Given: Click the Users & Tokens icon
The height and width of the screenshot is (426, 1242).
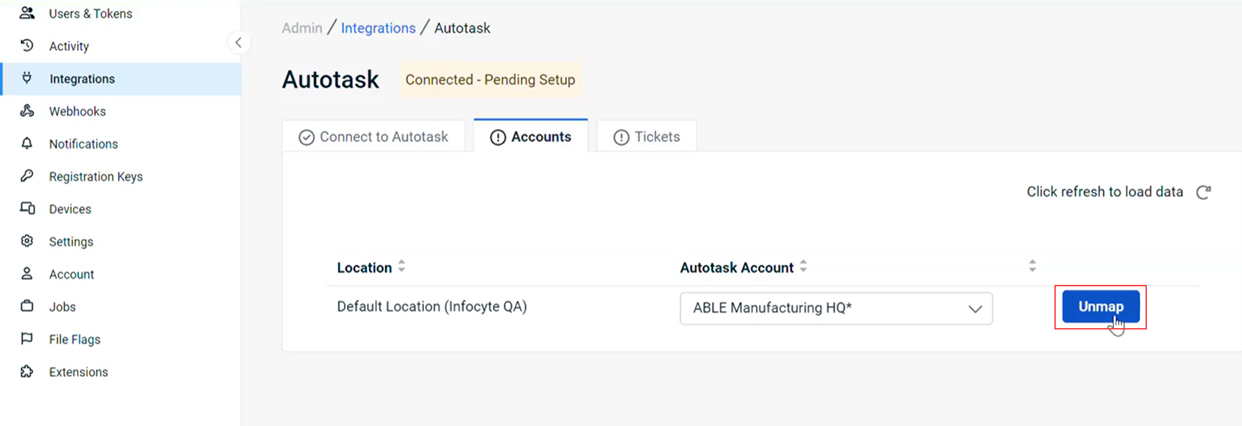Looking at the screenshot, I should [x=27, y=14].
